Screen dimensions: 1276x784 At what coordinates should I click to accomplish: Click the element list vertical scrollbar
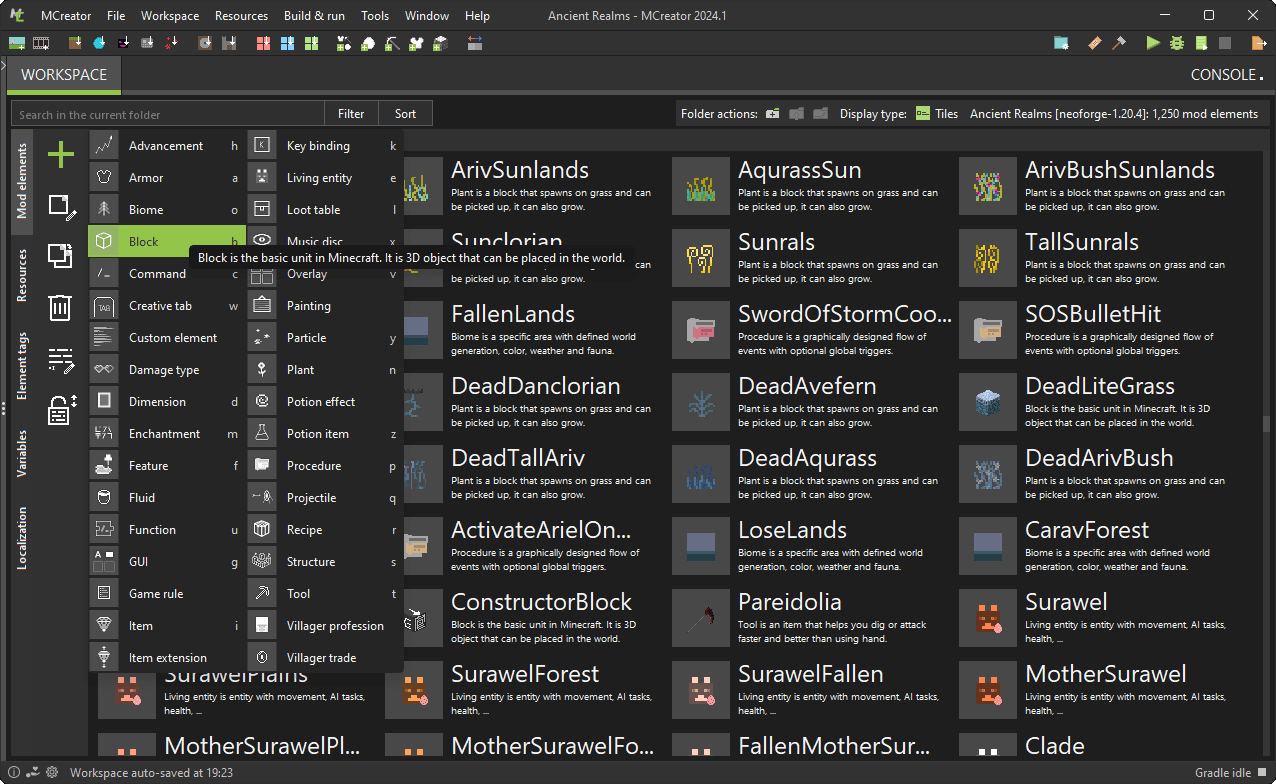click(x=1267, y=424)
